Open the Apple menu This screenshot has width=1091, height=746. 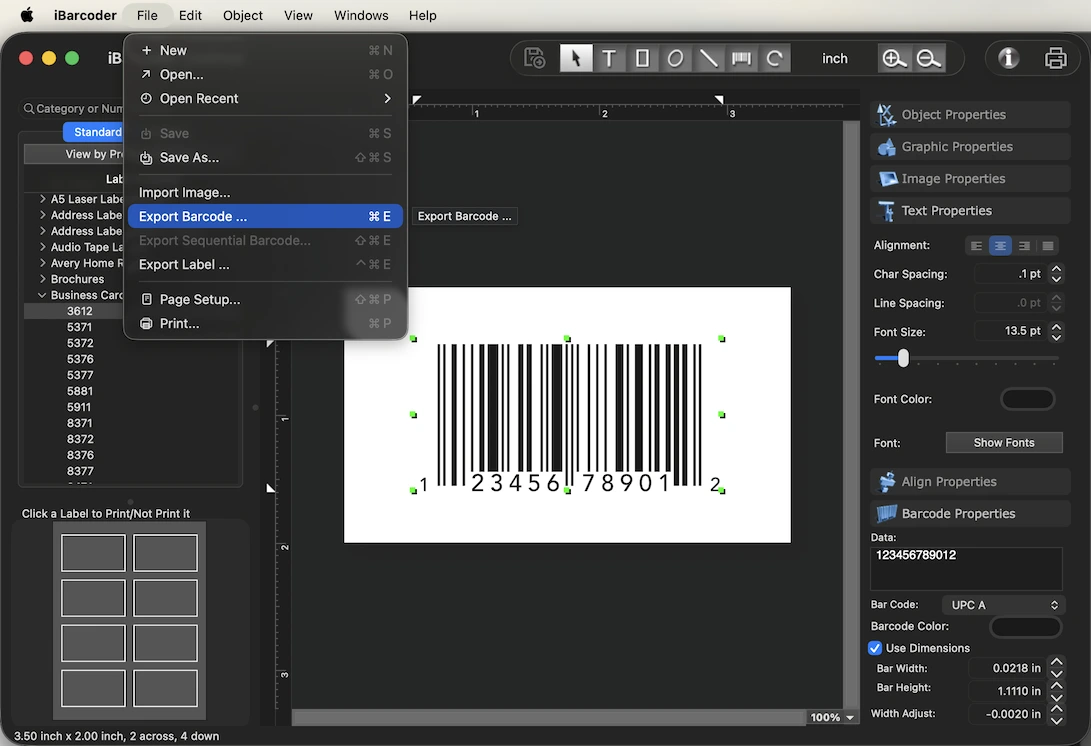[x=26, y=15]
